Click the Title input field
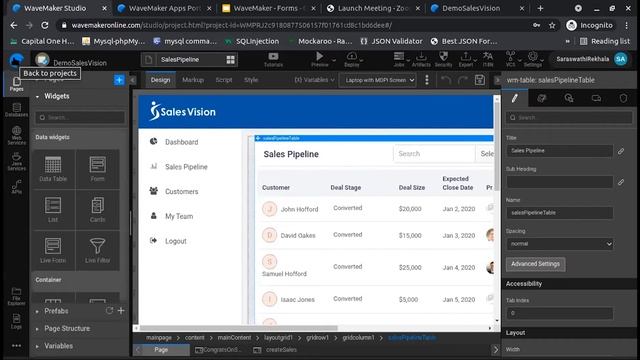The height and width of the screenshot is (360, 640). 560,151
